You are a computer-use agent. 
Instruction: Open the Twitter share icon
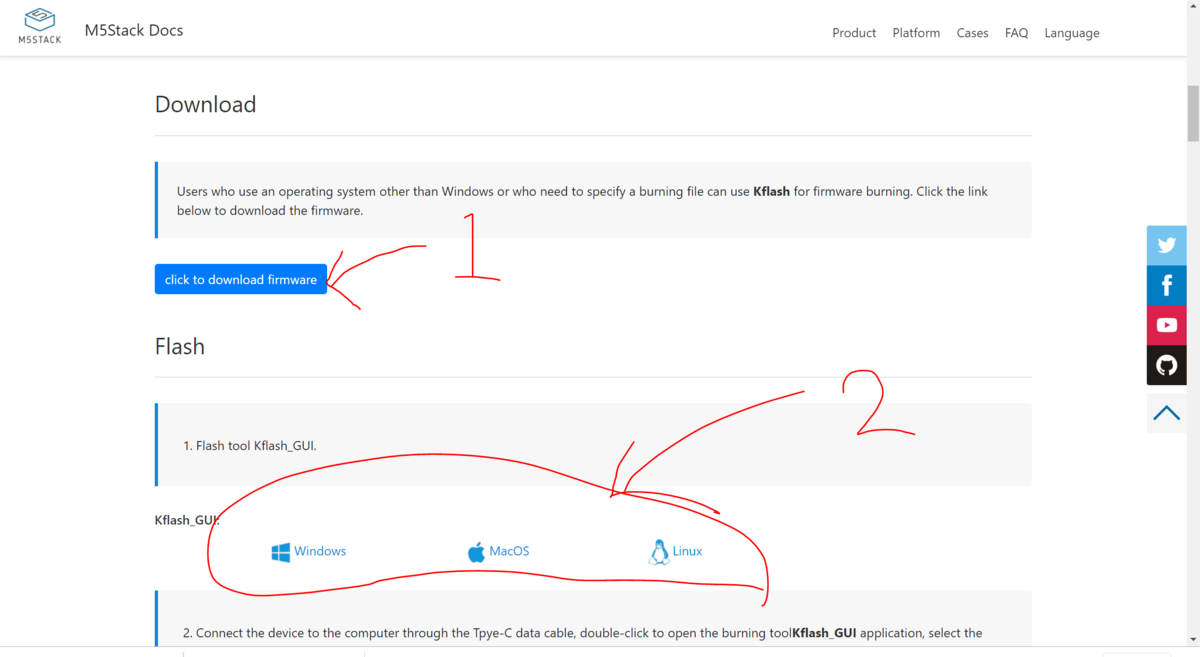point(1166,245)
